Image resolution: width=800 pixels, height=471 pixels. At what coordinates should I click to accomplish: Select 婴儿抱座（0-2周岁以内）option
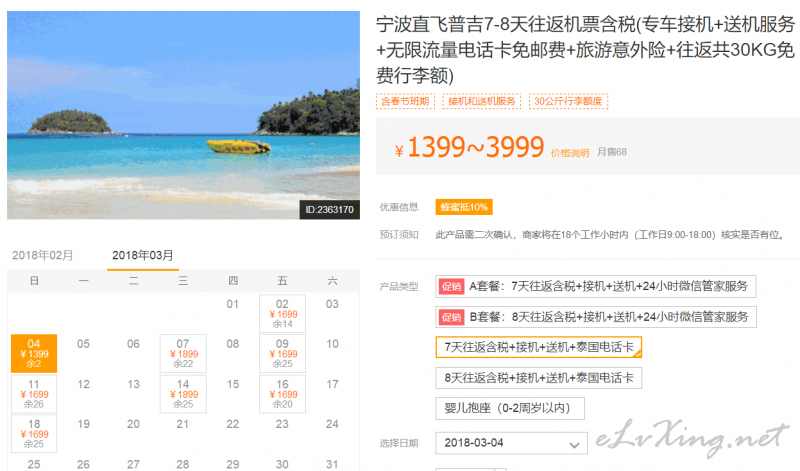pos(510,408)
